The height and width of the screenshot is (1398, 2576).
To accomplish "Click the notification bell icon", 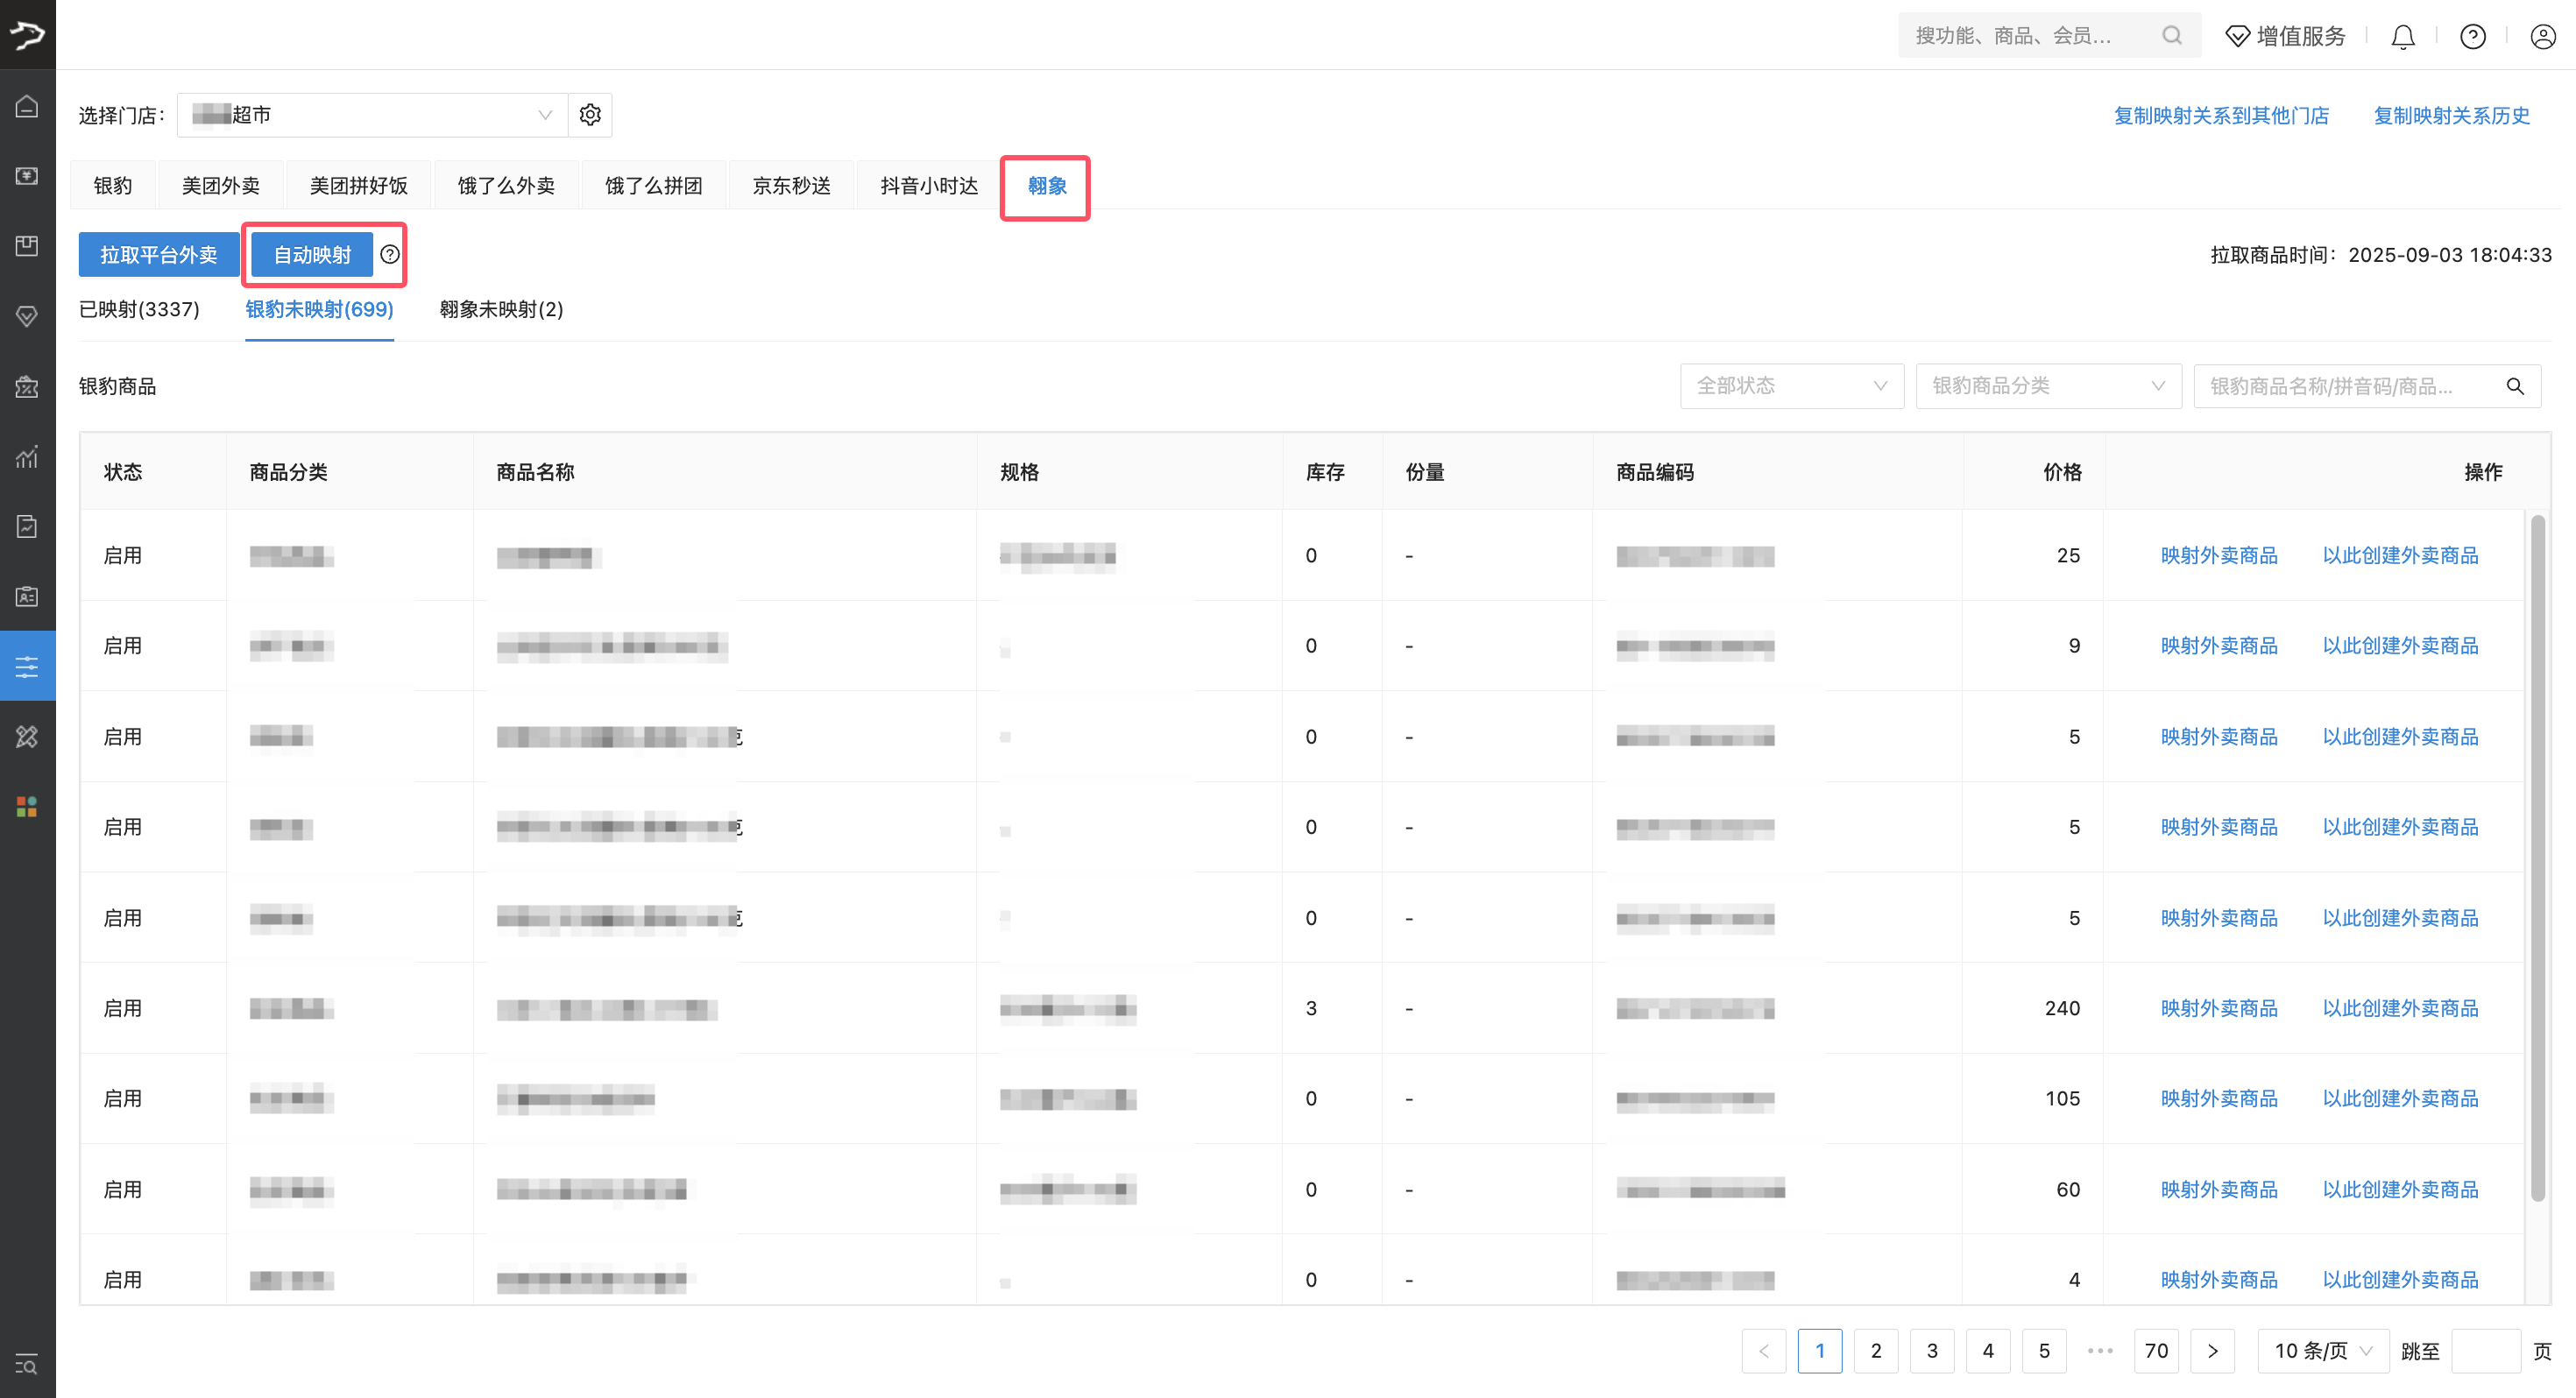I will pos(2402,37).
